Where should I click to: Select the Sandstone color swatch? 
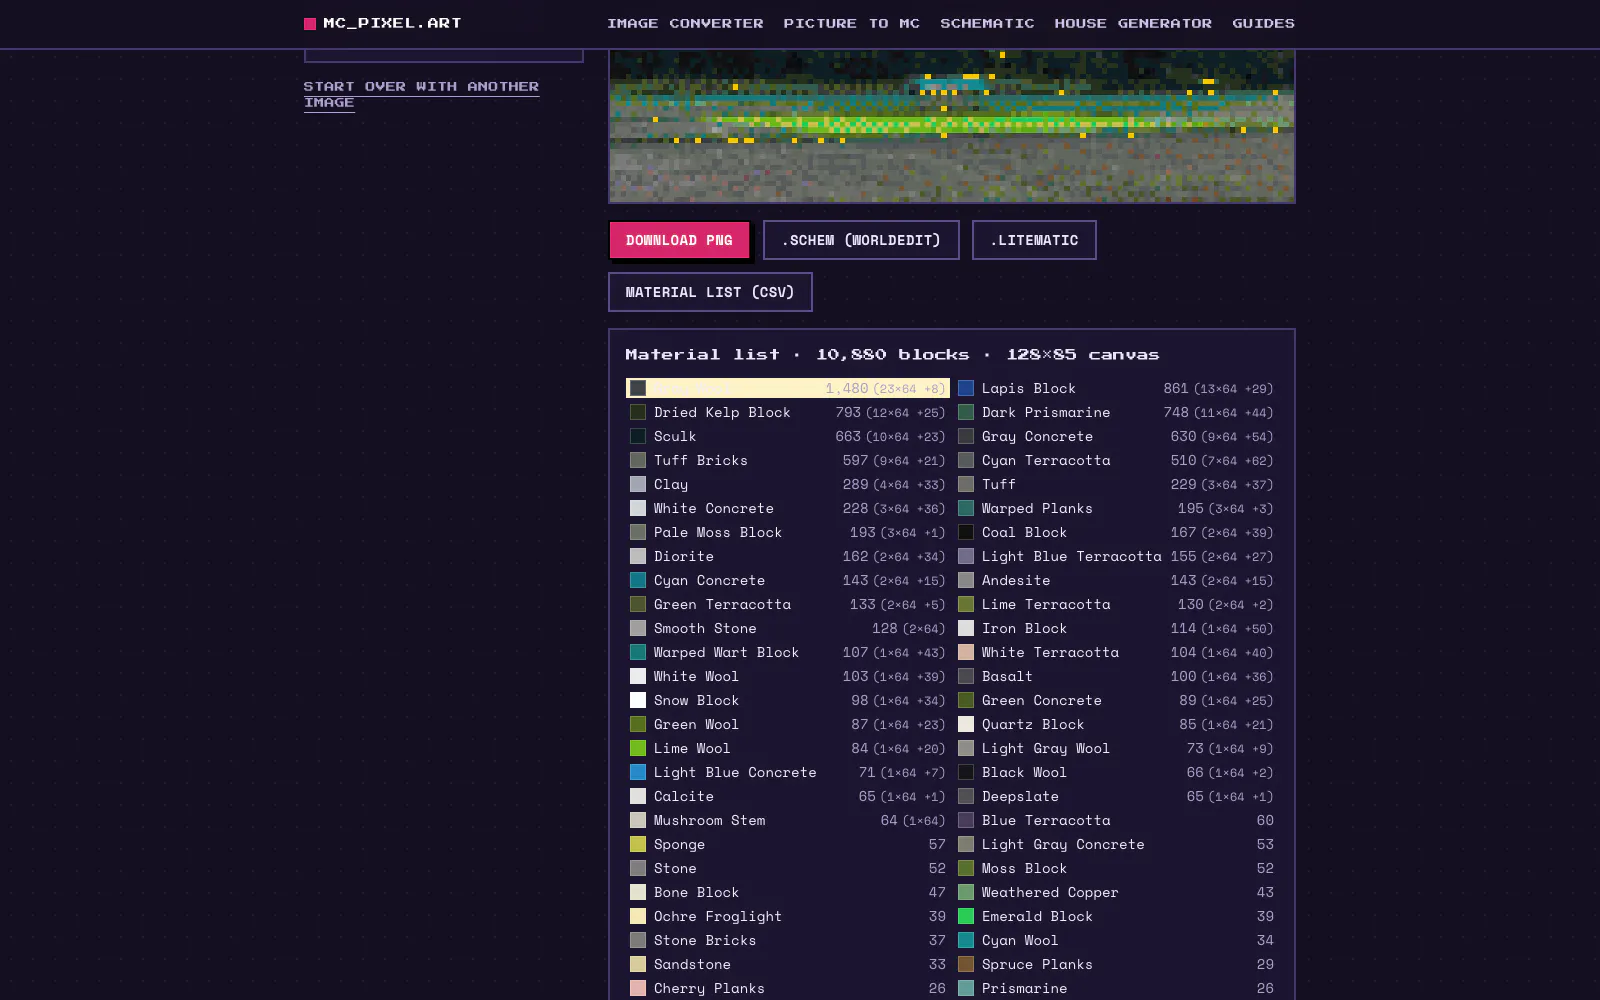(x=638, y=964)
